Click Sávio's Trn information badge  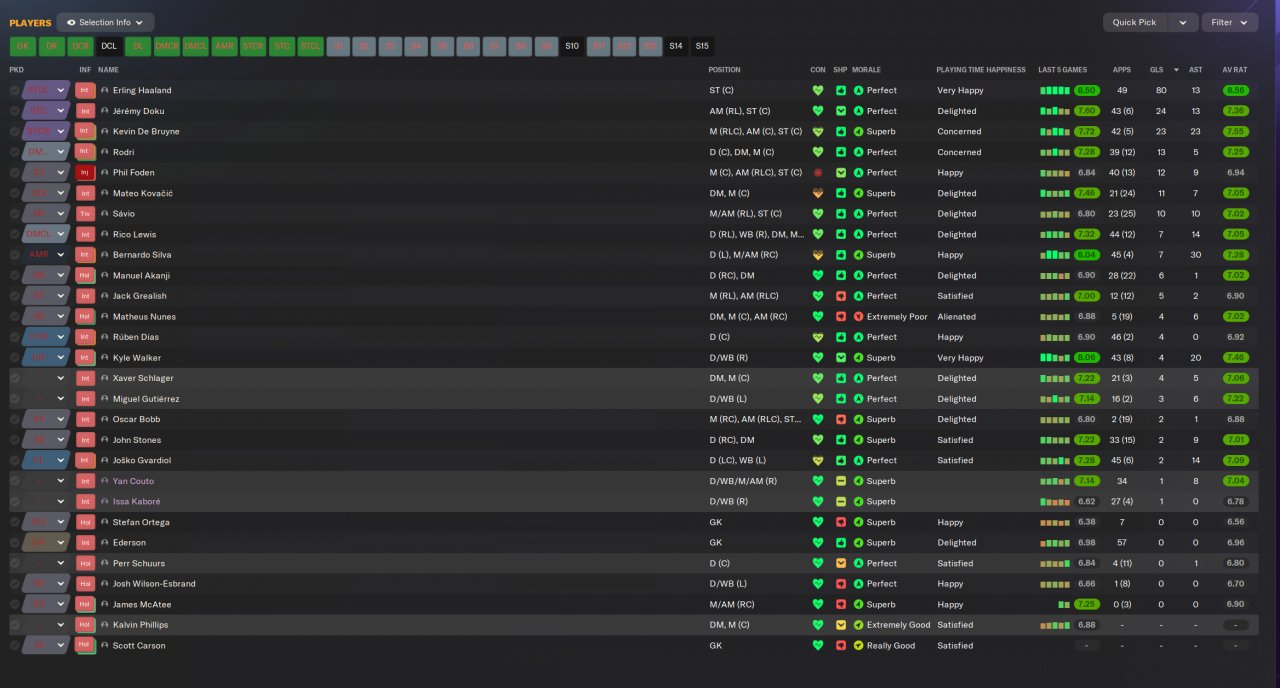pos(85,214)
